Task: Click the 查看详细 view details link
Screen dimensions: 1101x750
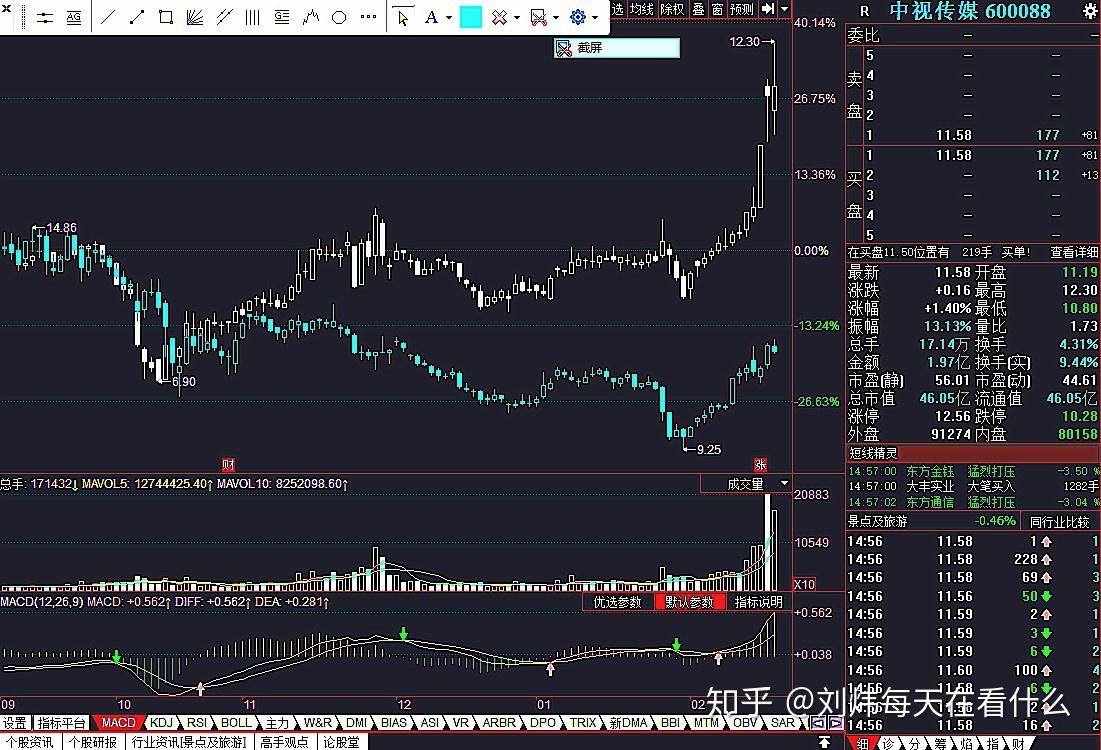Action: pos(1074,252)
